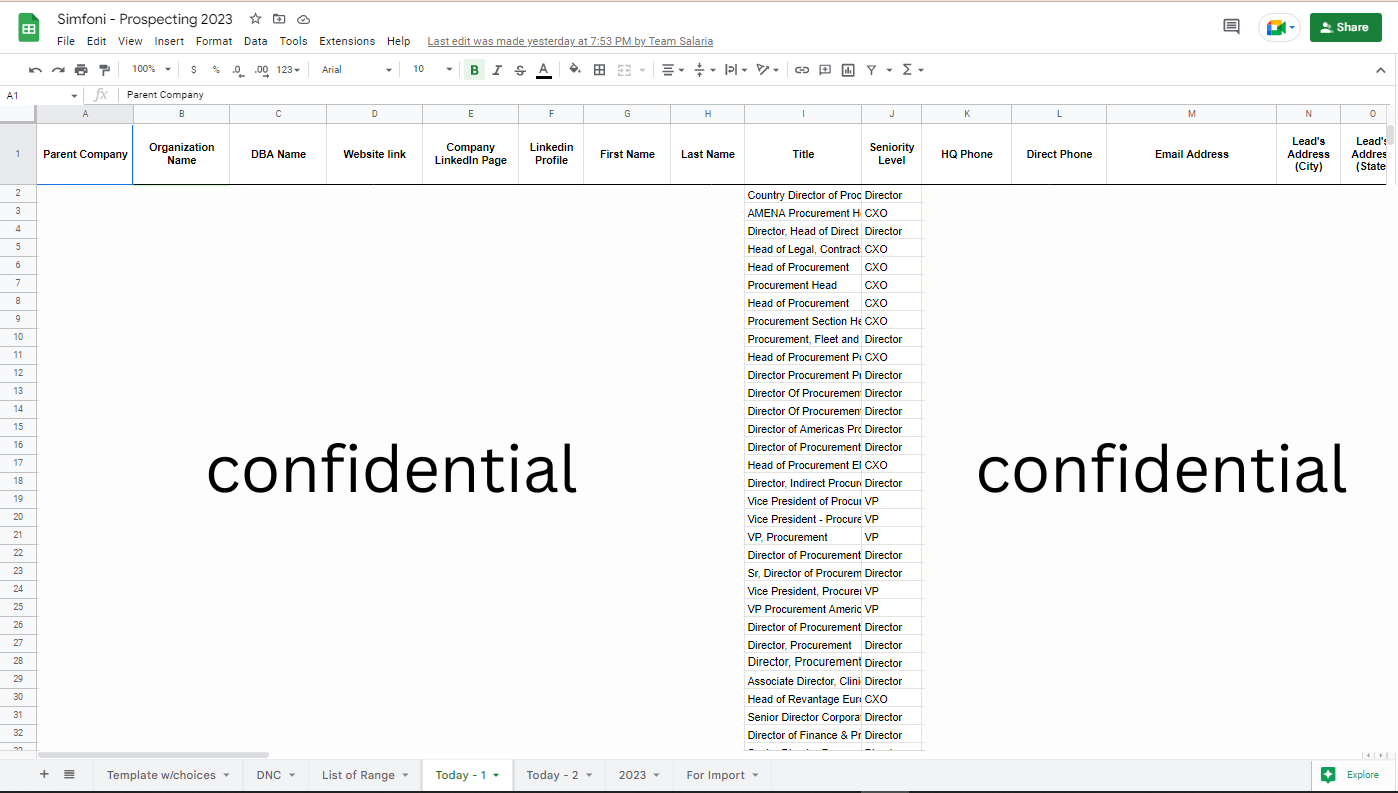Open the last edit history link
Screen dimensions: 1398x793
pyautogui.click(x=570, y=41)
